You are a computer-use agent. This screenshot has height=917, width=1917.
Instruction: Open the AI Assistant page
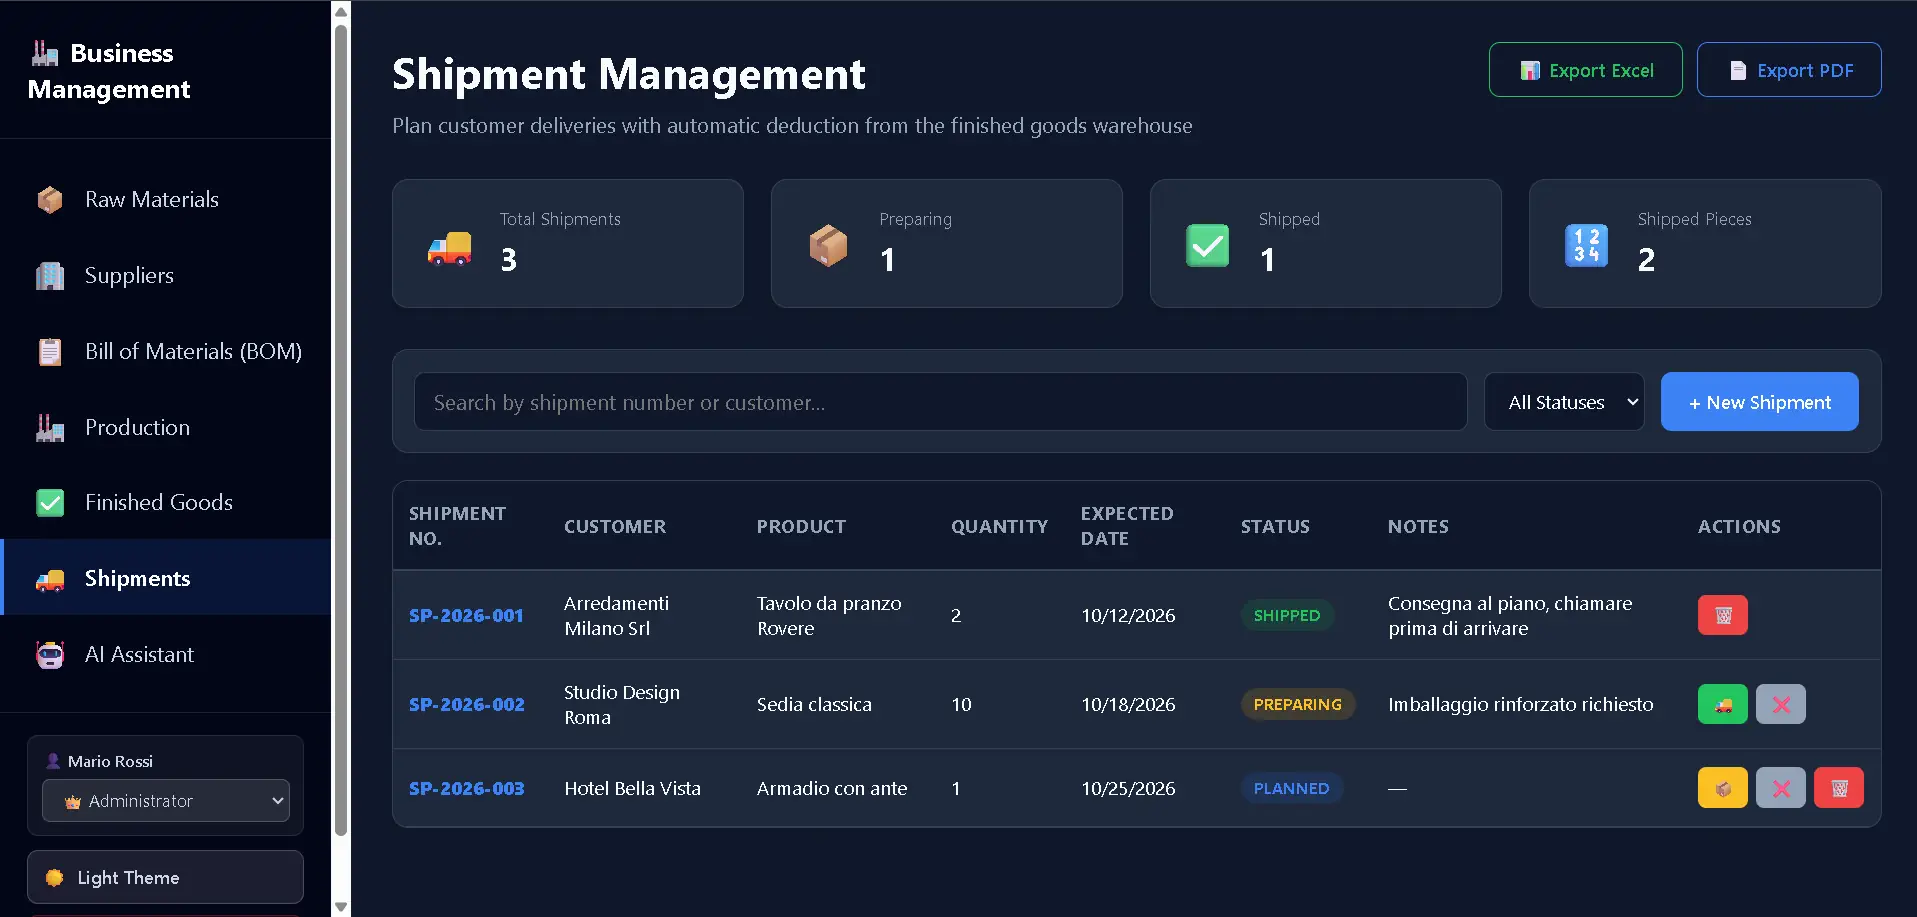pyautogui.click(x=165, y=655)
